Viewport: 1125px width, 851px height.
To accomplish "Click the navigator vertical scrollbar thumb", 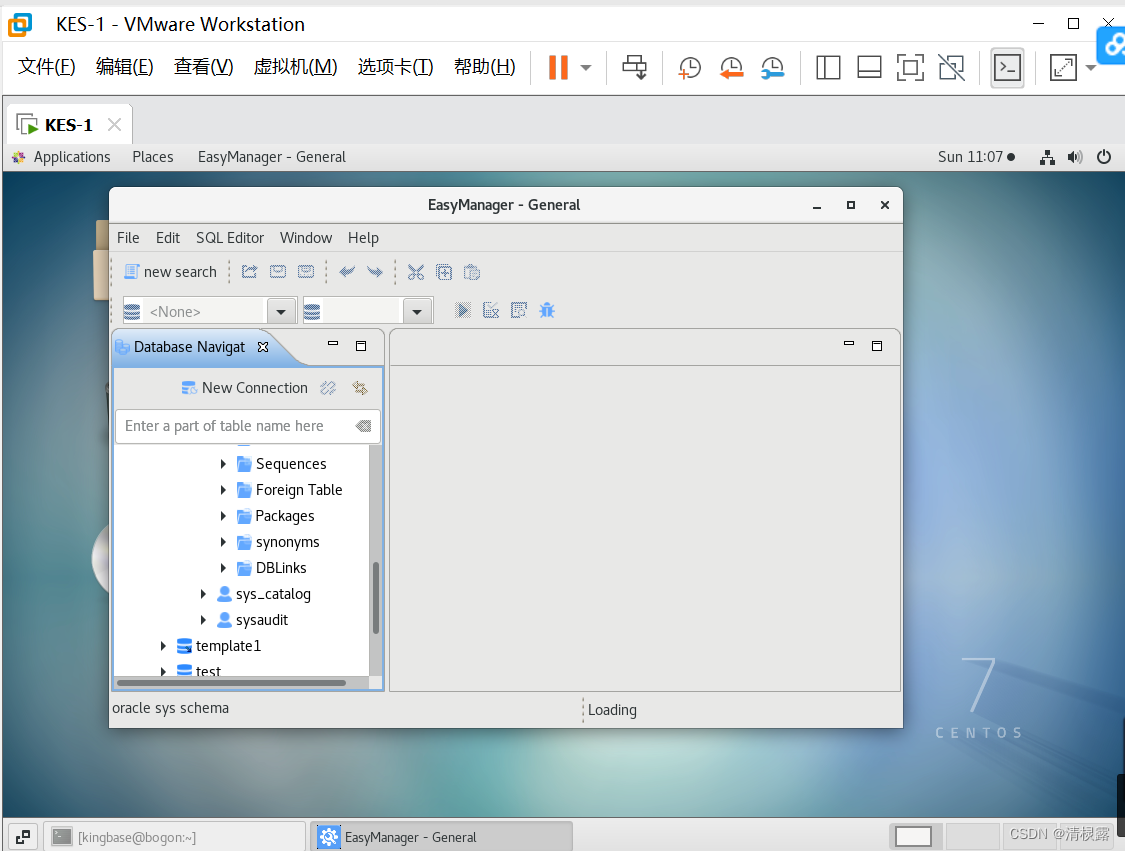I will 375,598.
